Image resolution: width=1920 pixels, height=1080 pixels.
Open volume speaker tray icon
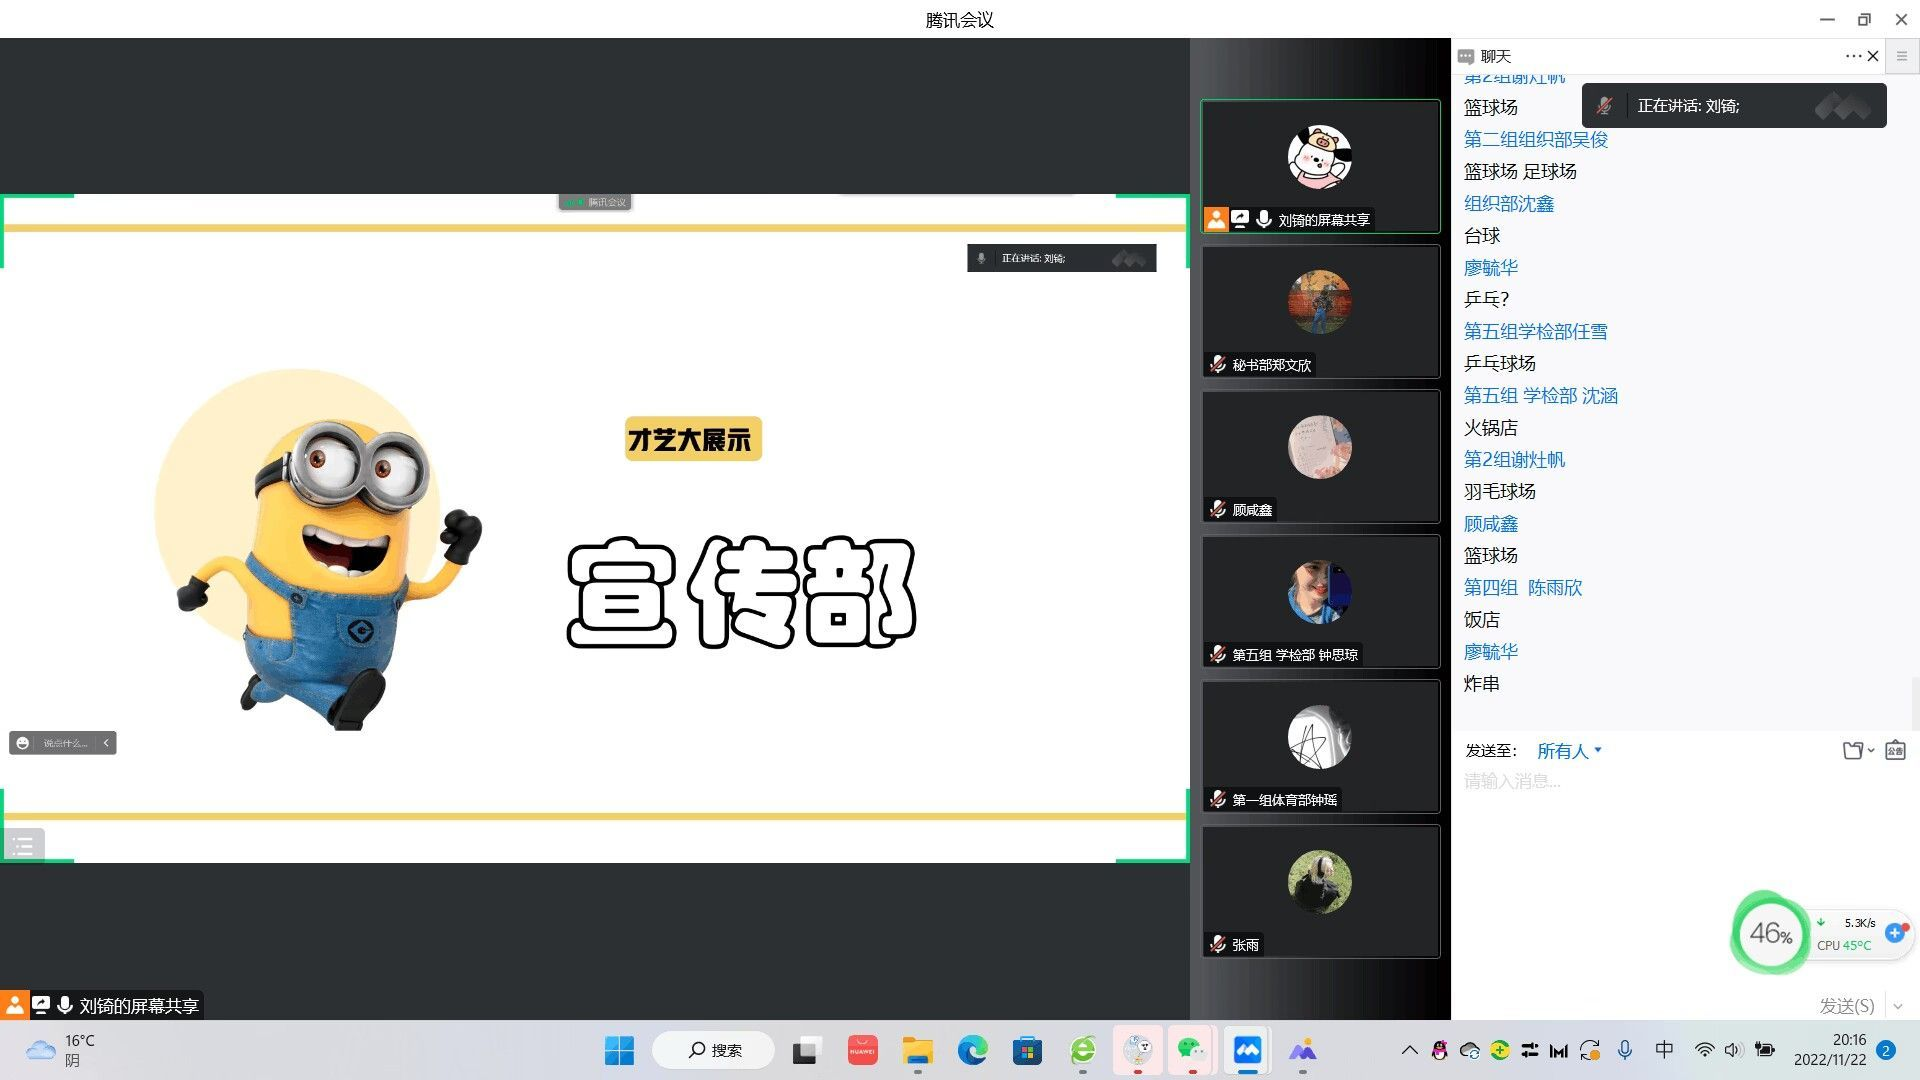(x=1734, y=1050)
